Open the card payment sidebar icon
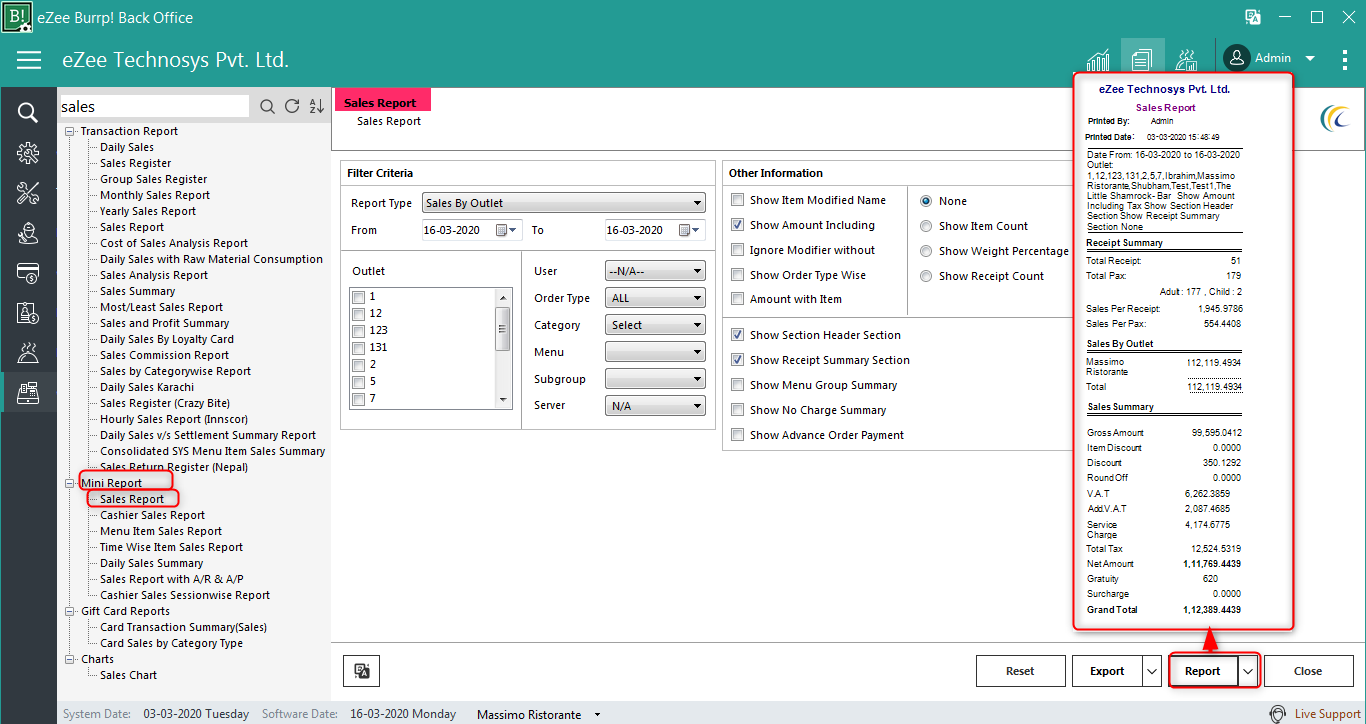1366x724 pixels. [28, 272]
